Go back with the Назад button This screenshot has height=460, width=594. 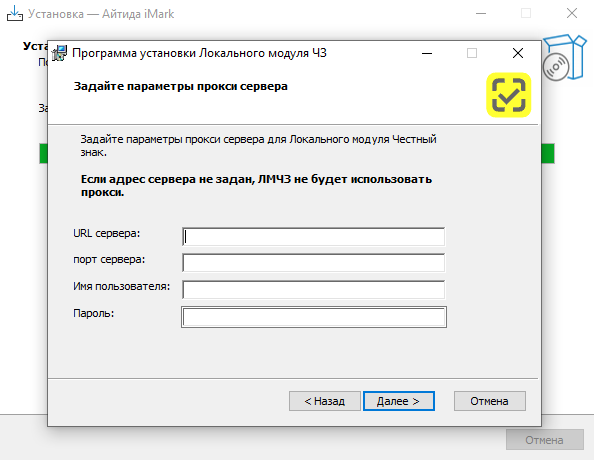tap(325, 401)
